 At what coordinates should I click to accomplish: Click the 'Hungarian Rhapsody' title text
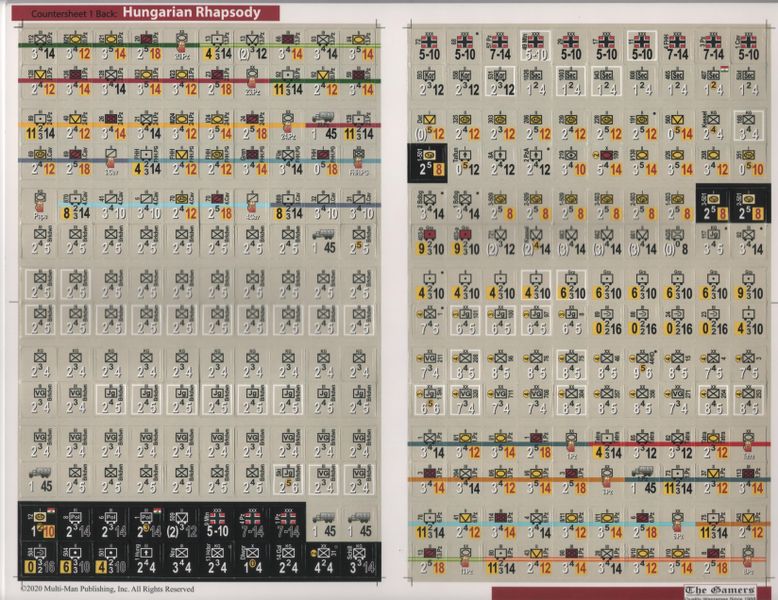click(192, 12)
